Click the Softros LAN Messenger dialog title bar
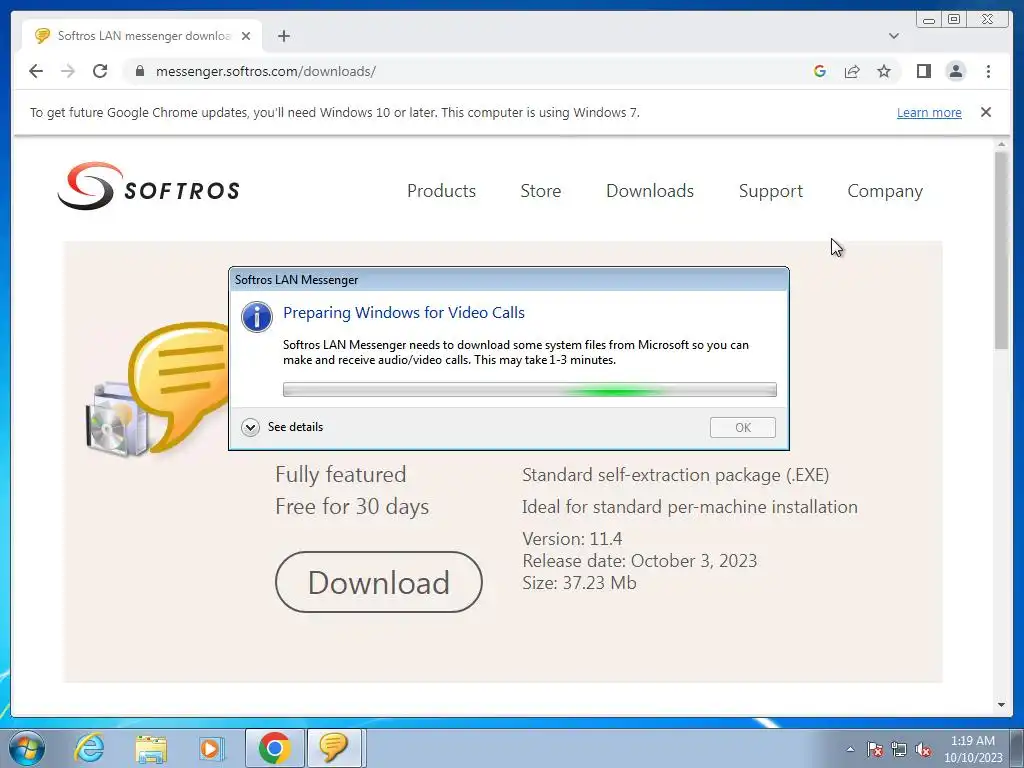This screenshot has height=768, width=1024. 509,280
